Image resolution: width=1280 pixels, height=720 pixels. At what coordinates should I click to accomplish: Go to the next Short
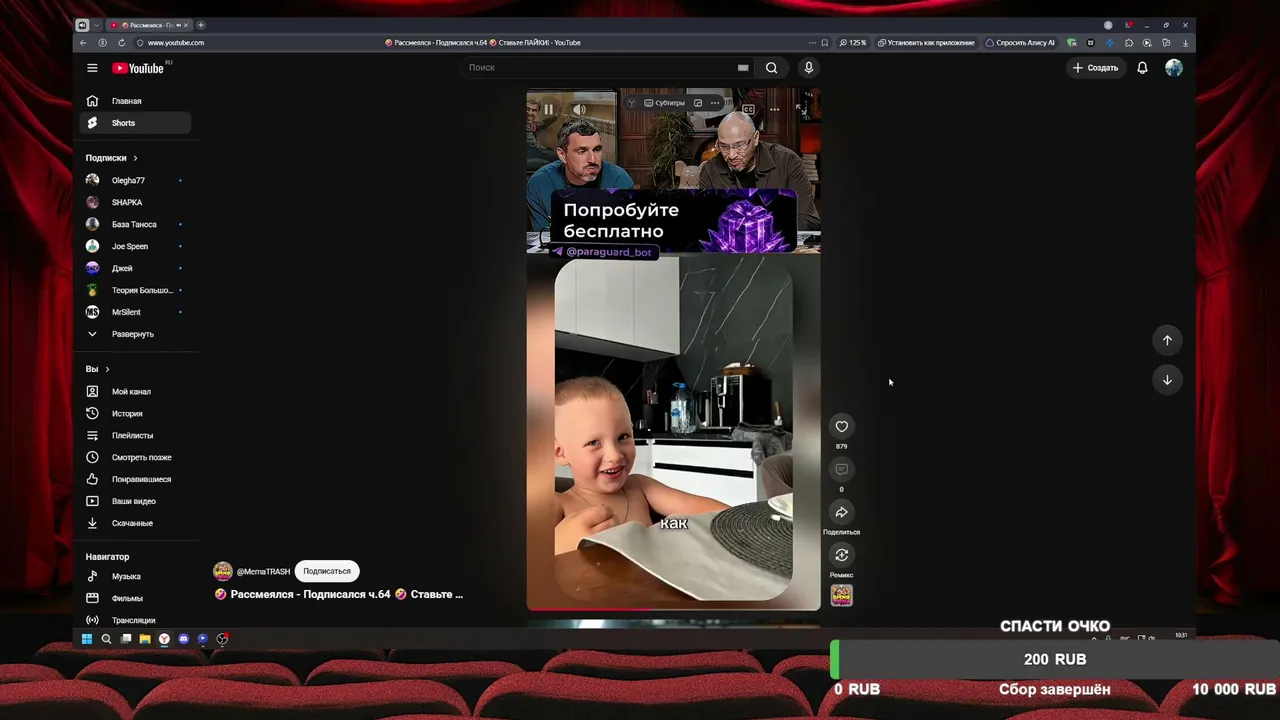(1167, 380)
